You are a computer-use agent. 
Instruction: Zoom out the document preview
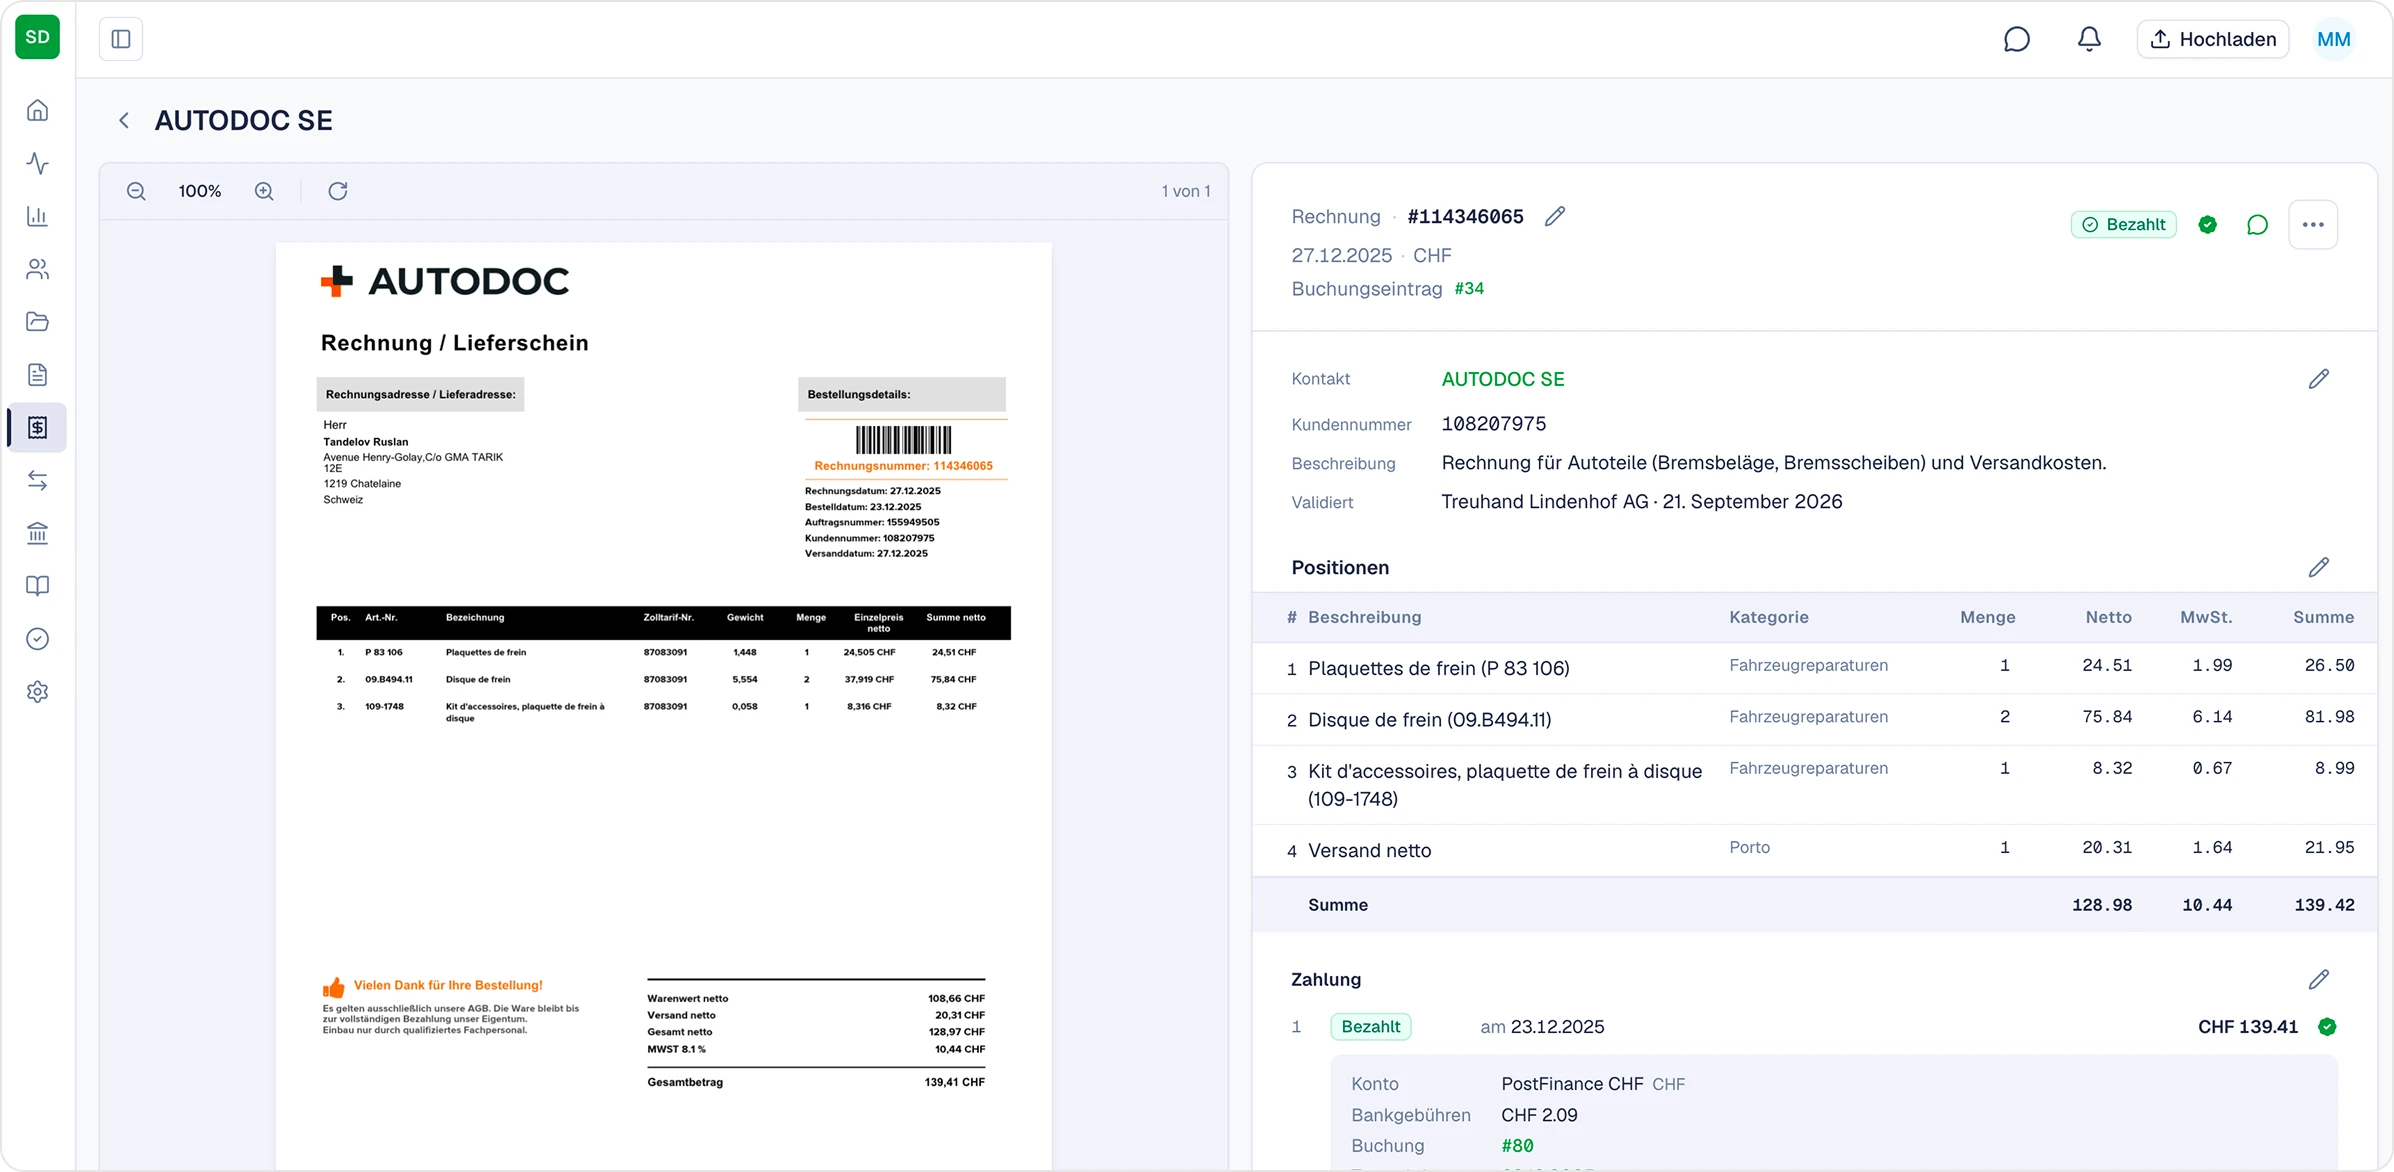click(x=137, y=191)
